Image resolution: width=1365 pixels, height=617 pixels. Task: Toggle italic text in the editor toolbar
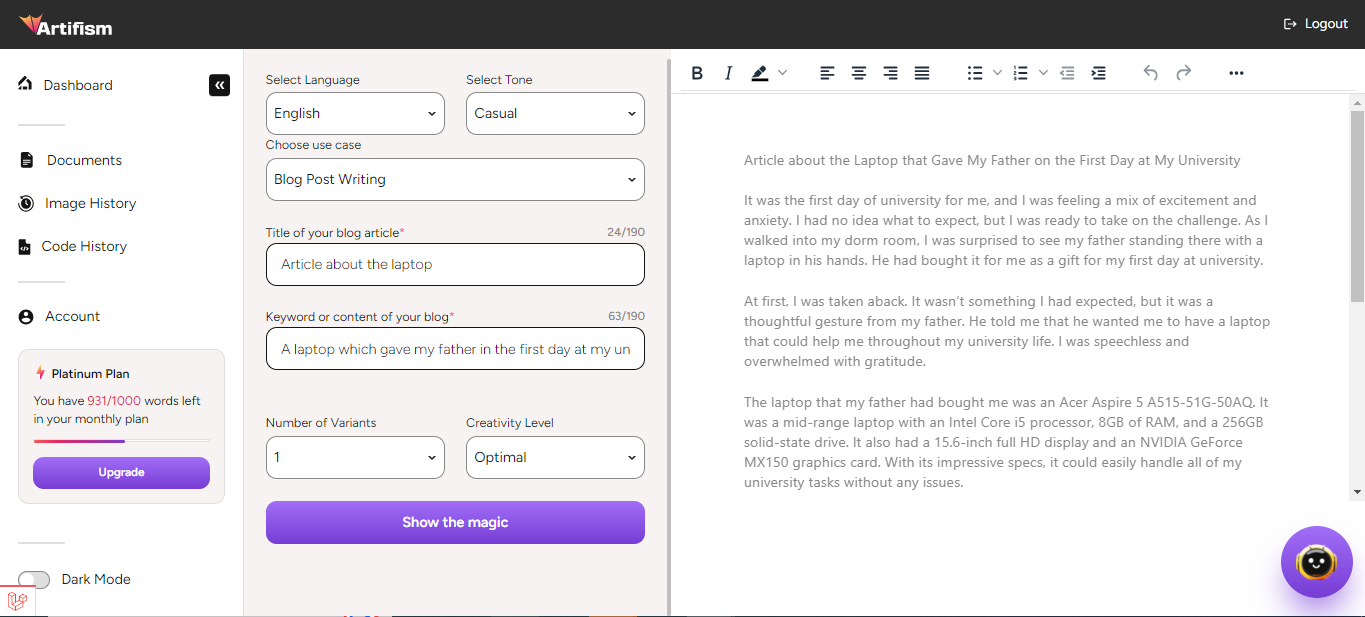pyautogui.click(x=728, y=73)
